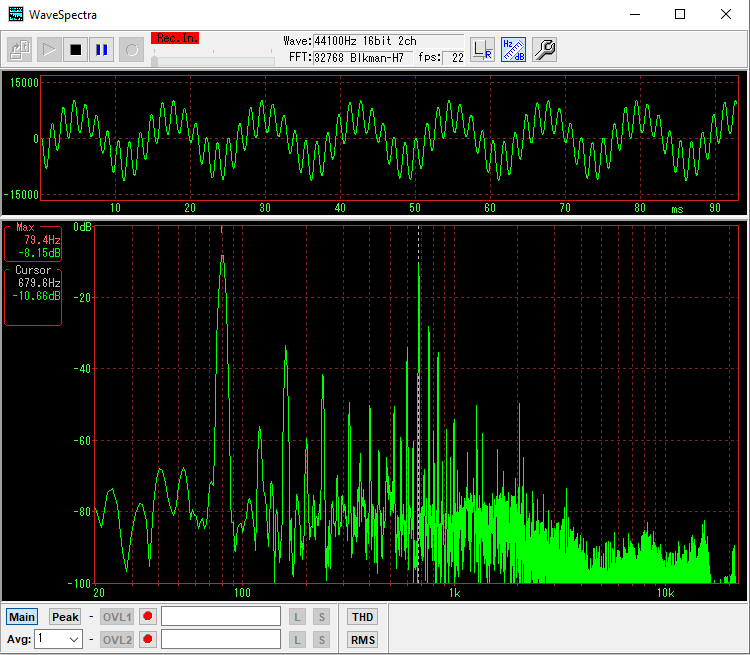Toggle the OVL2 overlay button
The width and height of the screenshot is (750, 655).
tap(117, 640)
